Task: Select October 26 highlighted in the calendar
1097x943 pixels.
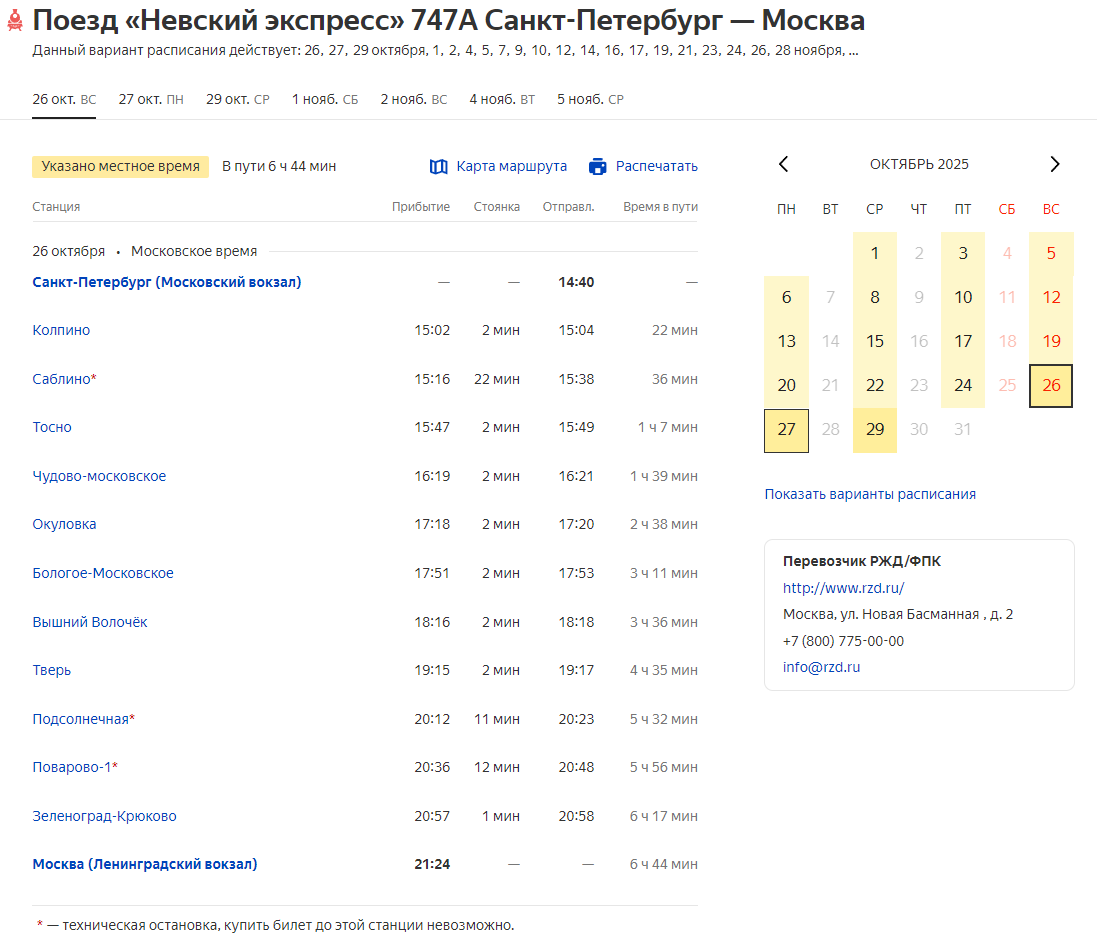Action: tap(1050, 384)
